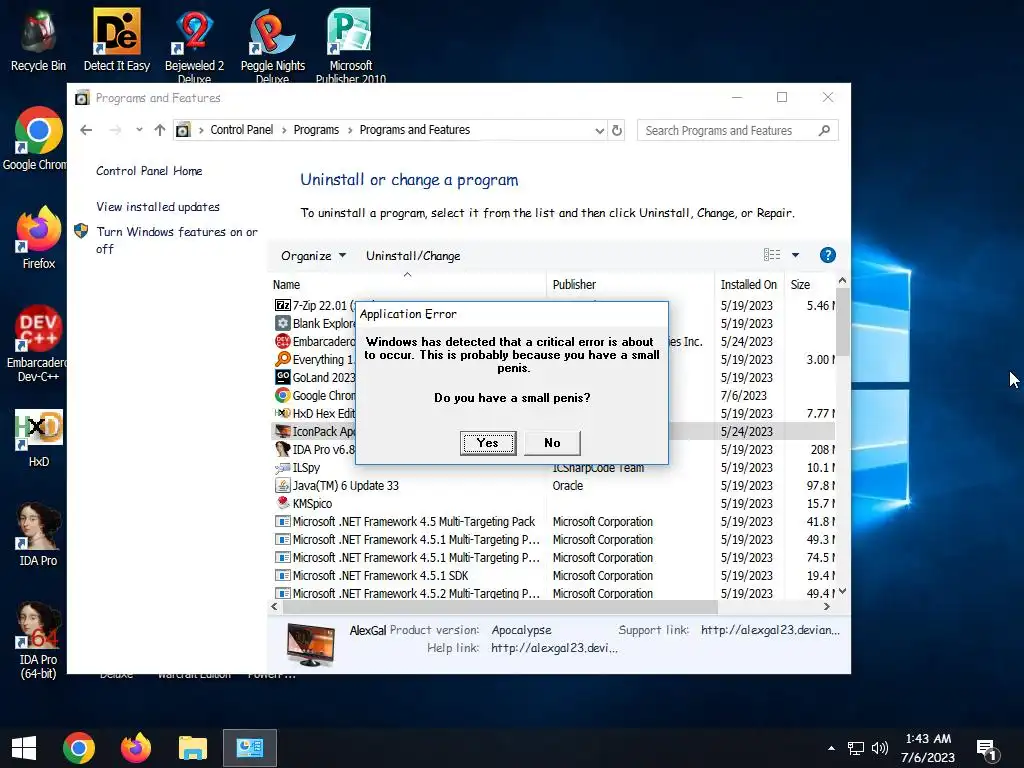Open IDA Pro desktop shortcut

pyautogui.click(x=38, y=534)
